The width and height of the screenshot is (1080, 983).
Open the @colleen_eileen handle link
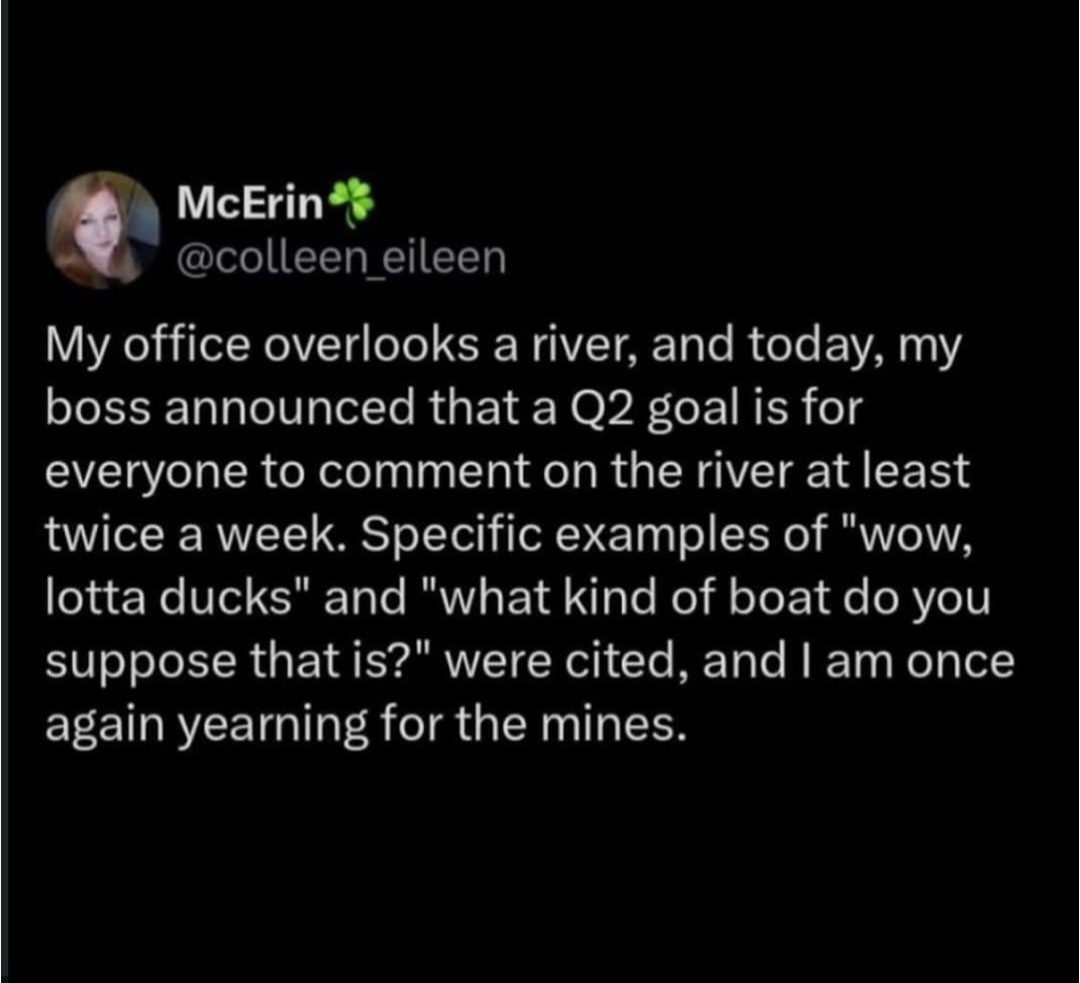point(340,258)
